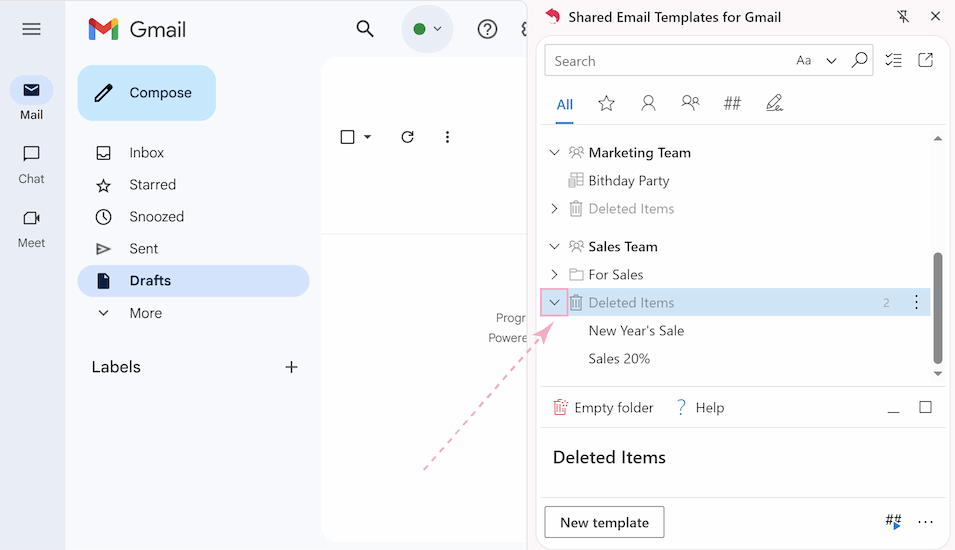Open the select options dropdown arrow
955x550 pixels.
pos(367,137)
